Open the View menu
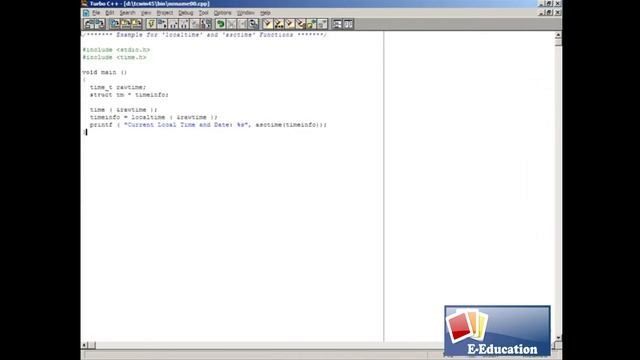This screenshot has width=640, height=360. coord(146,13)
